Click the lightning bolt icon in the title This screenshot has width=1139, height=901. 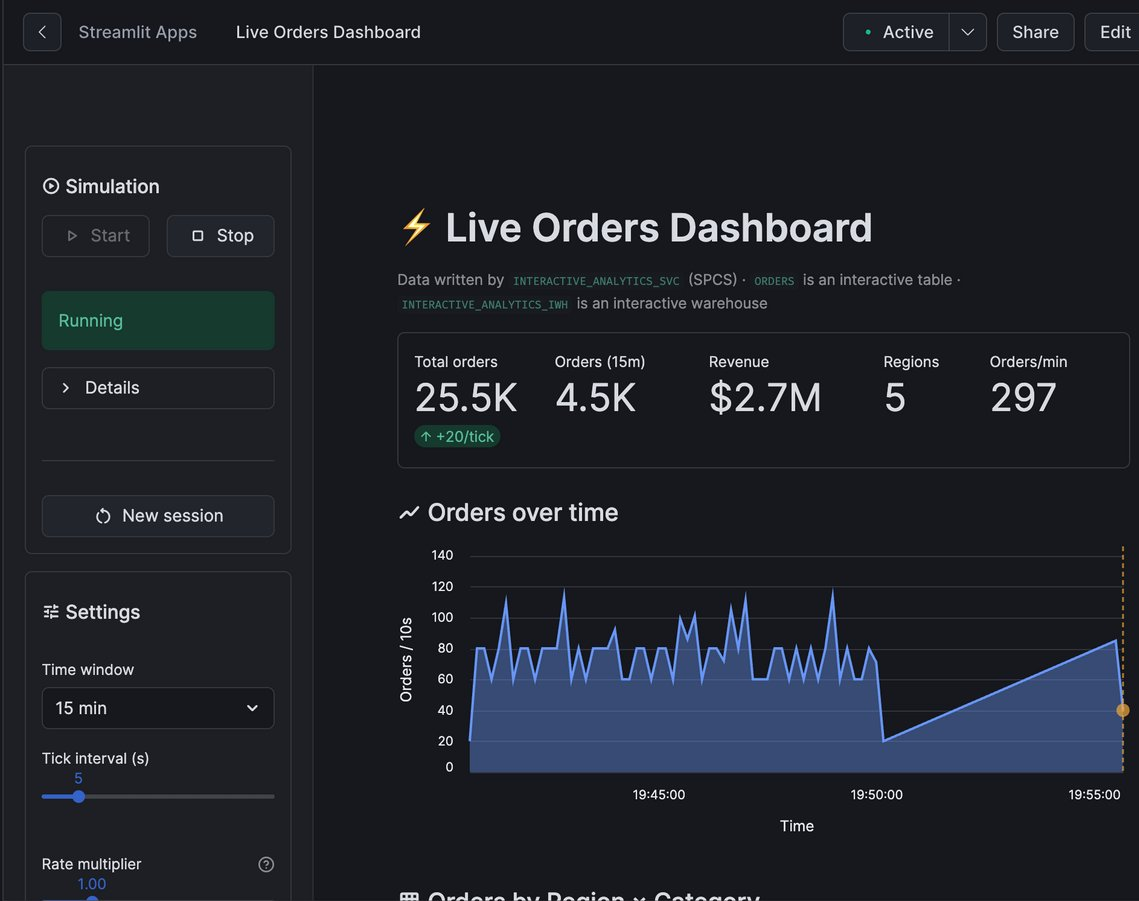coord(416,227)
